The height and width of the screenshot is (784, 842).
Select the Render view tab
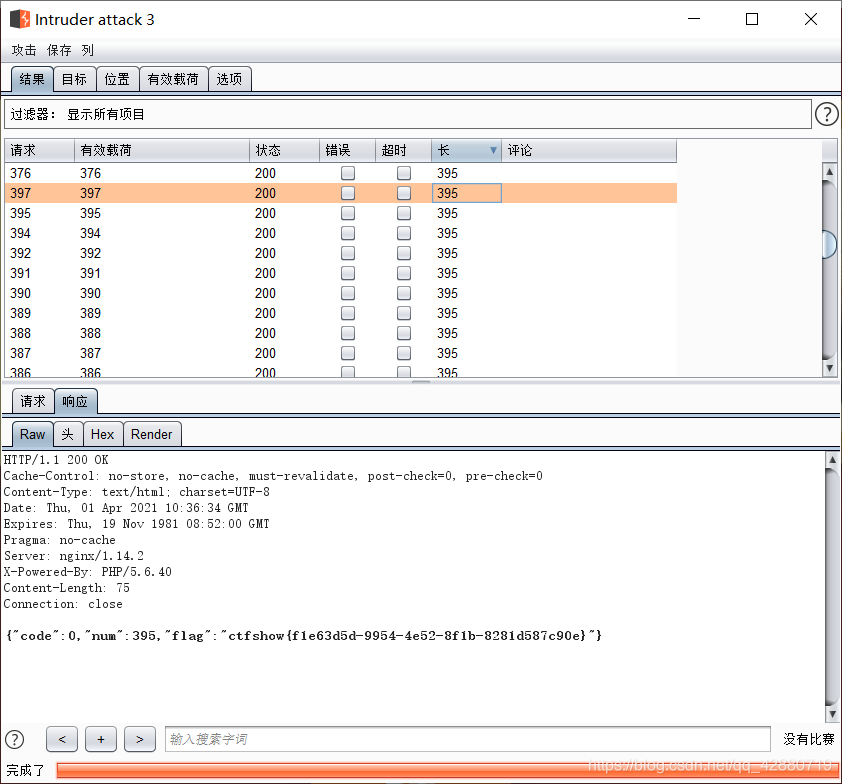click(152, 434)
